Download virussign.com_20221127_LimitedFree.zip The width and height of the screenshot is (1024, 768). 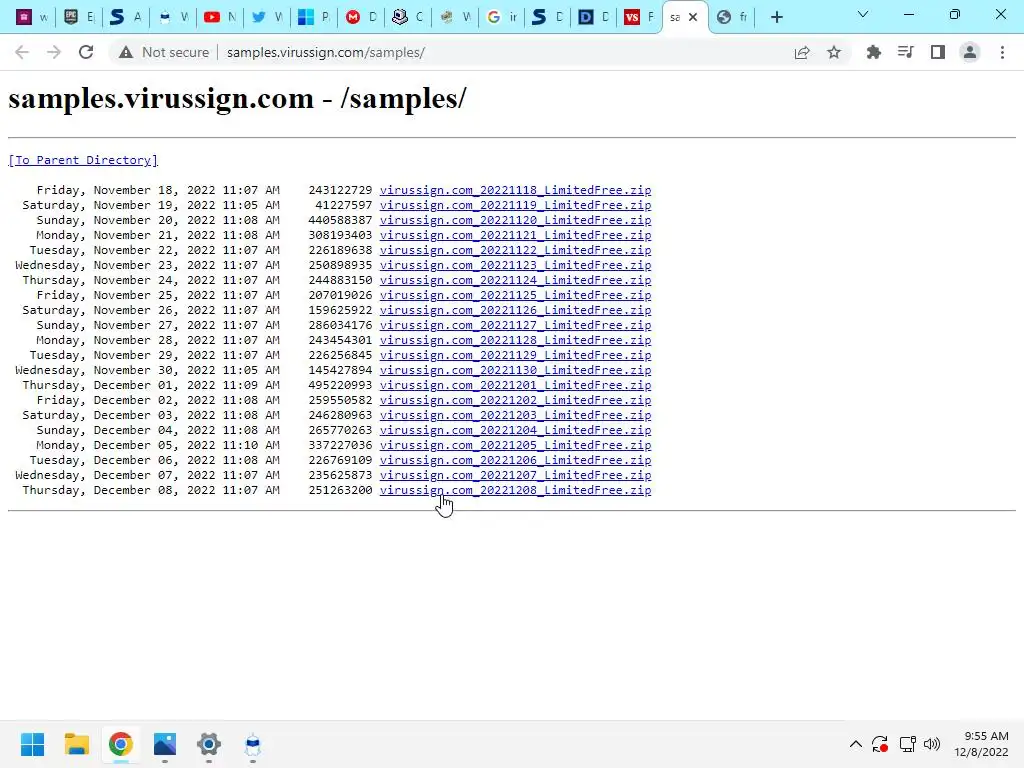[515, 325]
